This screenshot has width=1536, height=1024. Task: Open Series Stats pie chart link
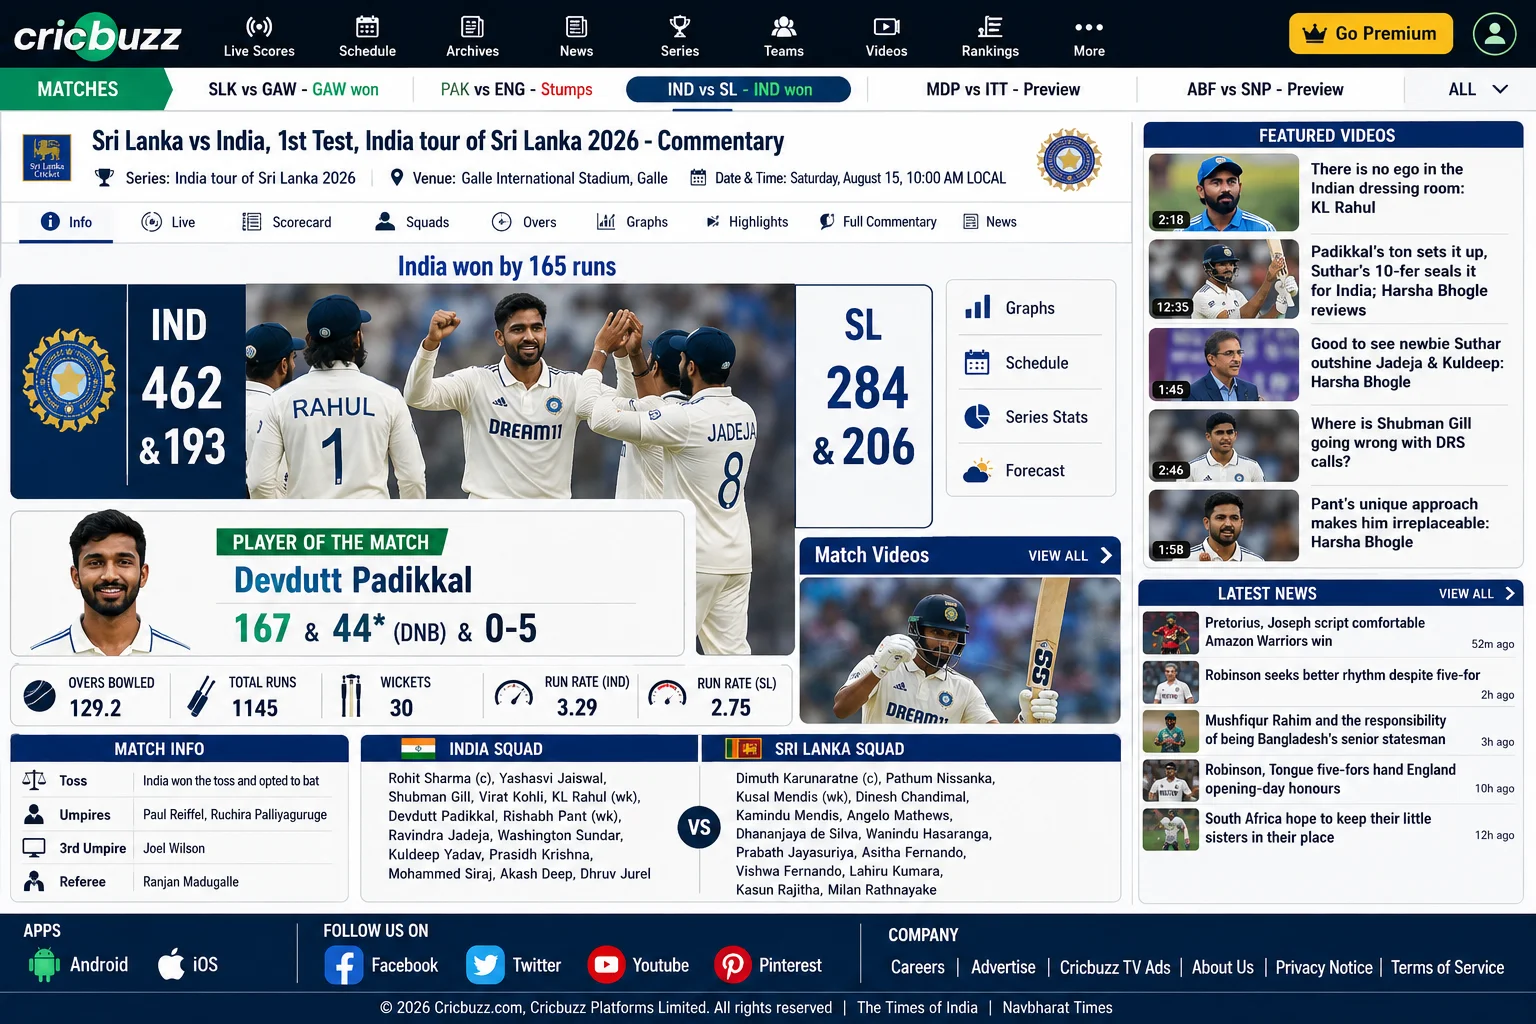tap(977, 416)
